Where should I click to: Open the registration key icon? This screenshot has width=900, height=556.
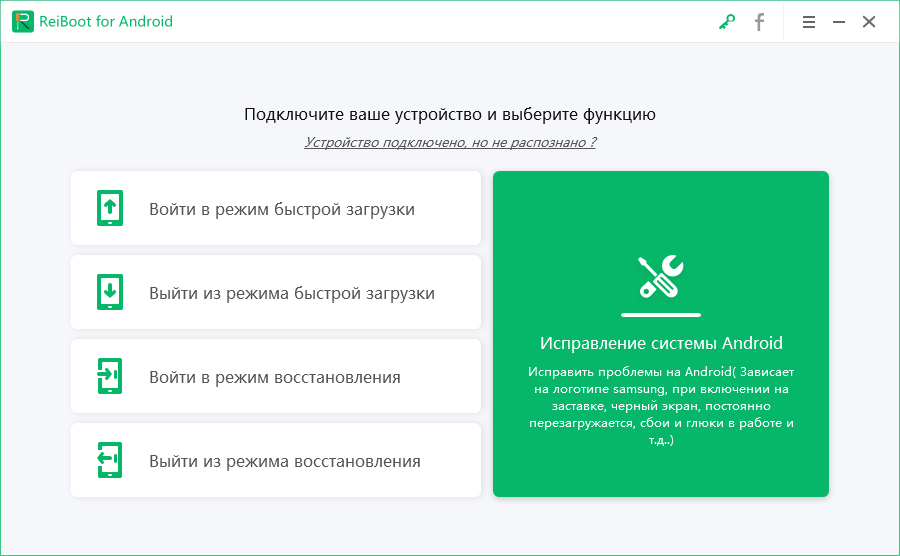(x=727, y=22)
